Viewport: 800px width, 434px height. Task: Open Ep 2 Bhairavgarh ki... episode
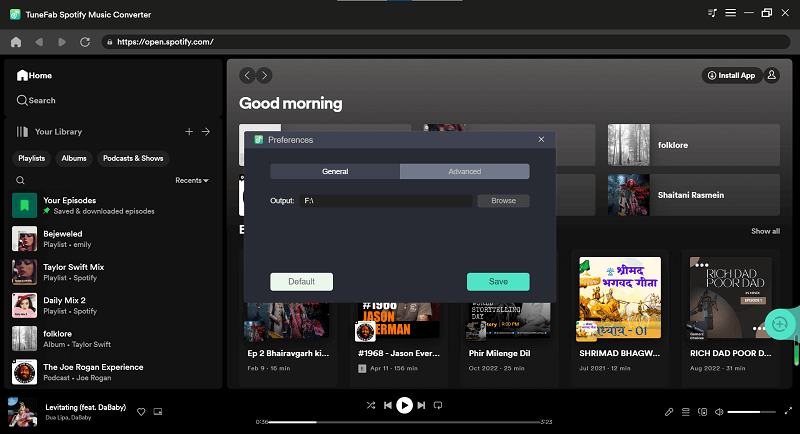(x=288, y=345)
